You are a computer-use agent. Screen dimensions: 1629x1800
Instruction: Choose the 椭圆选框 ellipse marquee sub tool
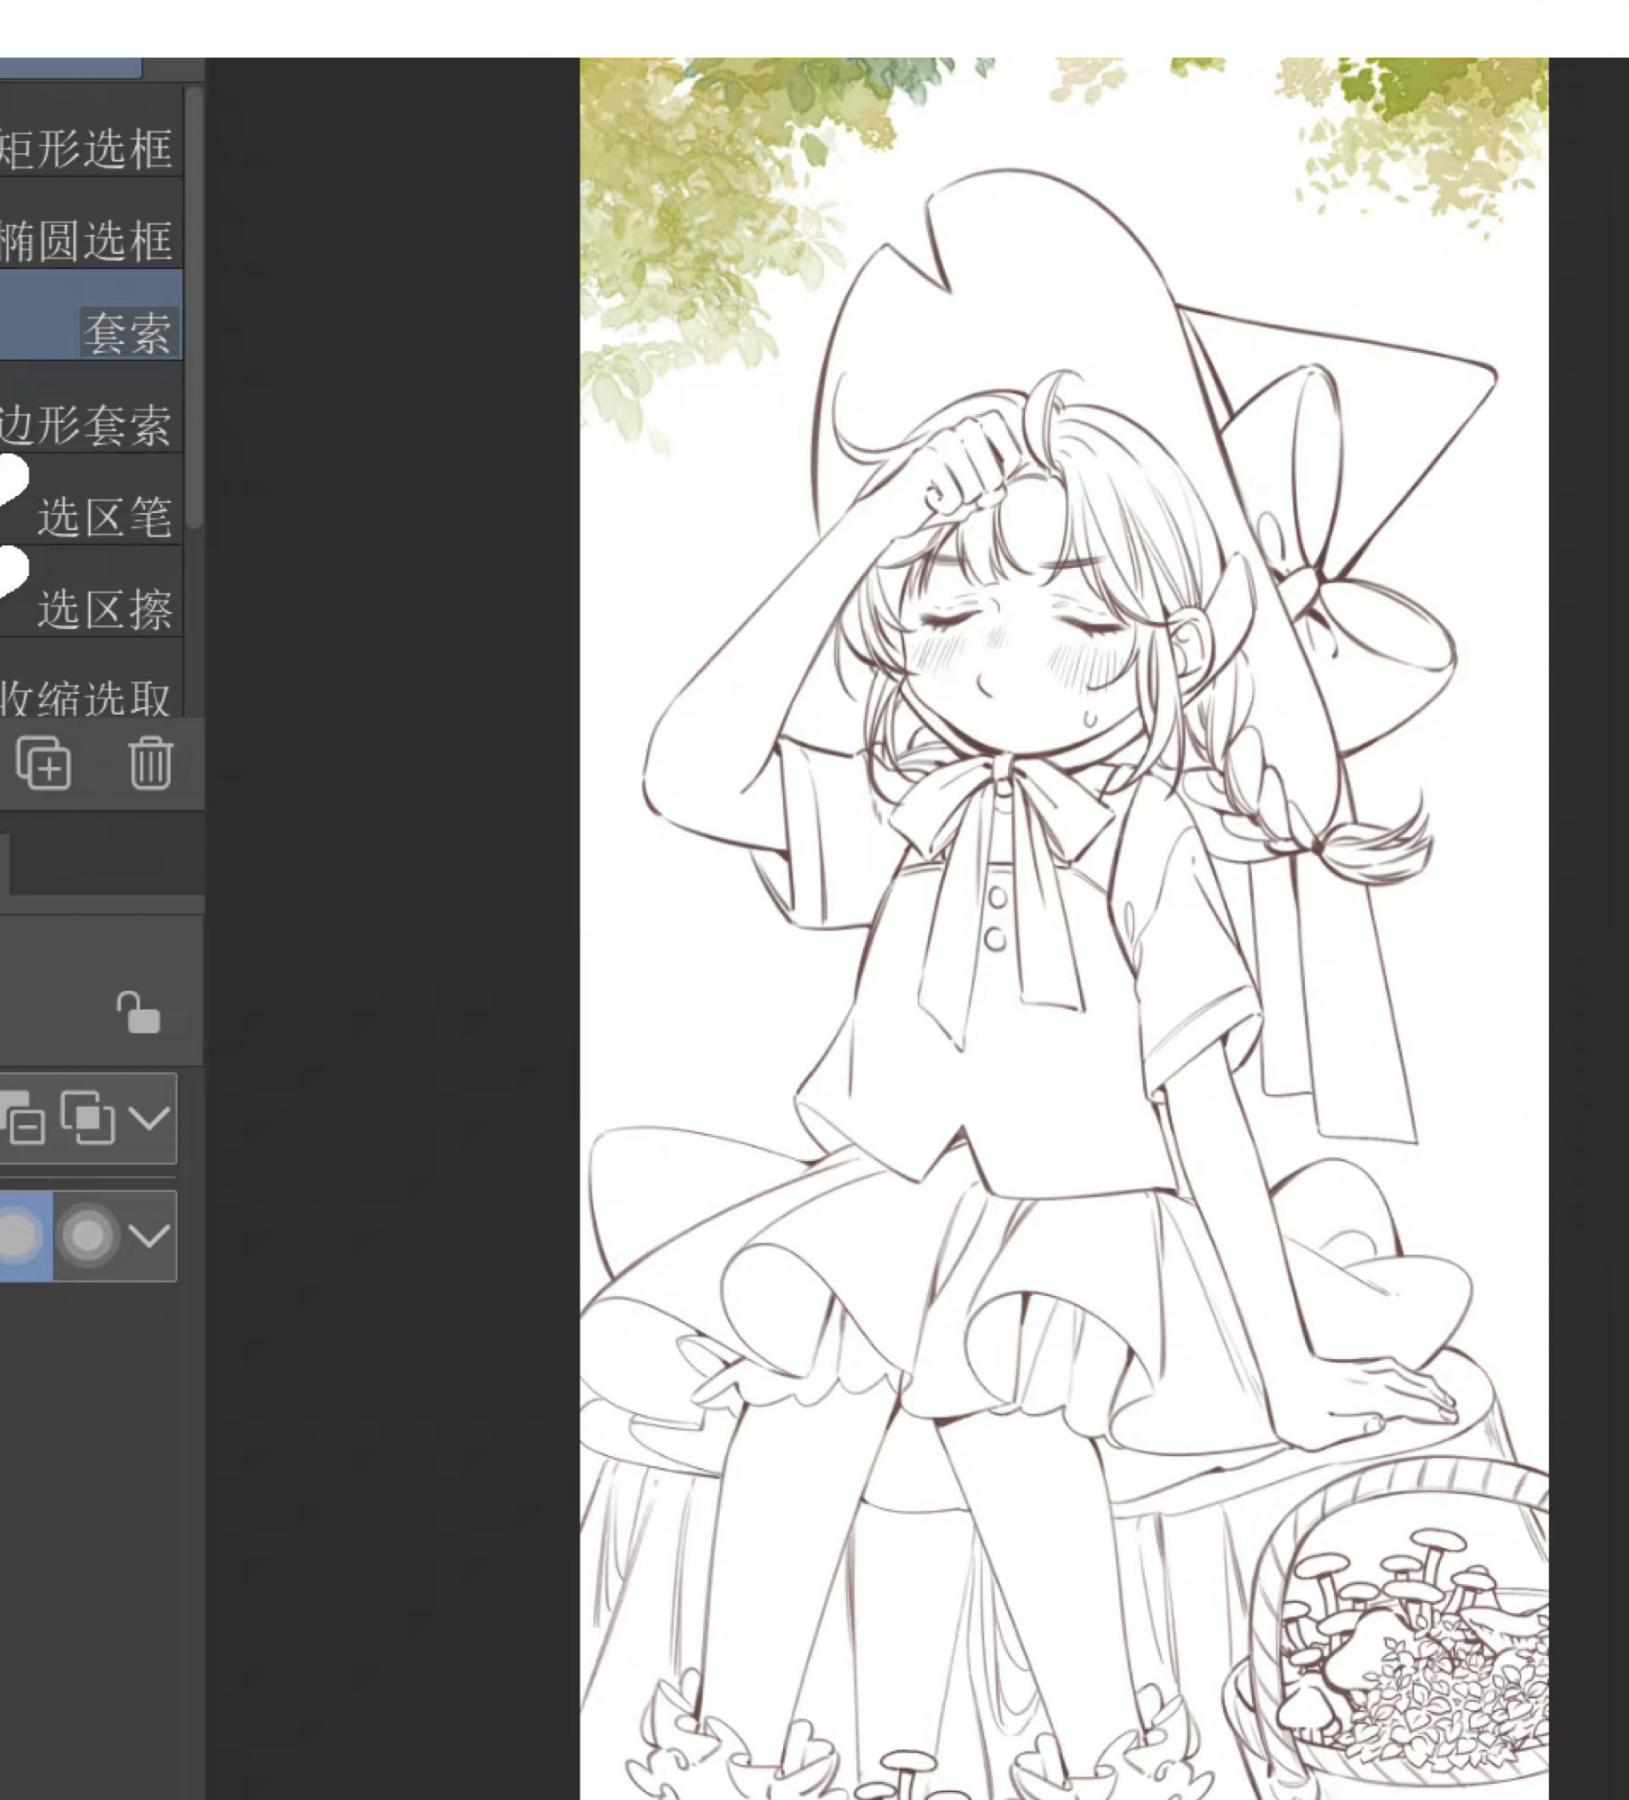(90, 240)
